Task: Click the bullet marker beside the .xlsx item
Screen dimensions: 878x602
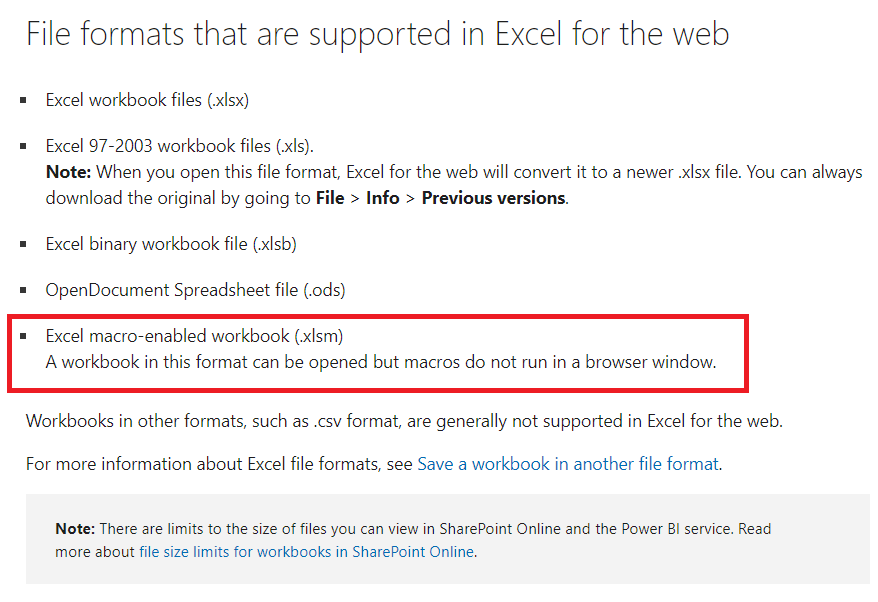Action: [24, 101]
